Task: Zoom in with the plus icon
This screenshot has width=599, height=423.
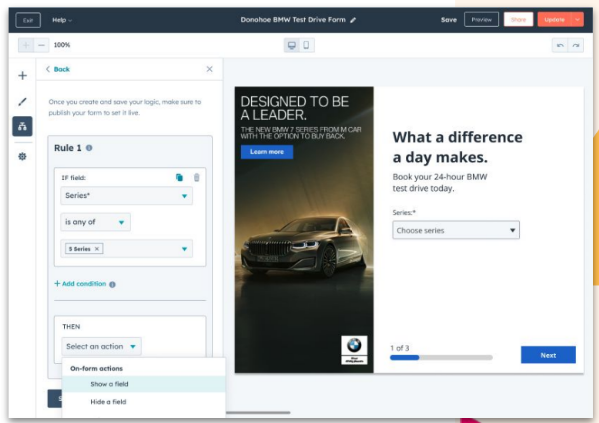Action: pyautogui.click(x=26, y=45)
